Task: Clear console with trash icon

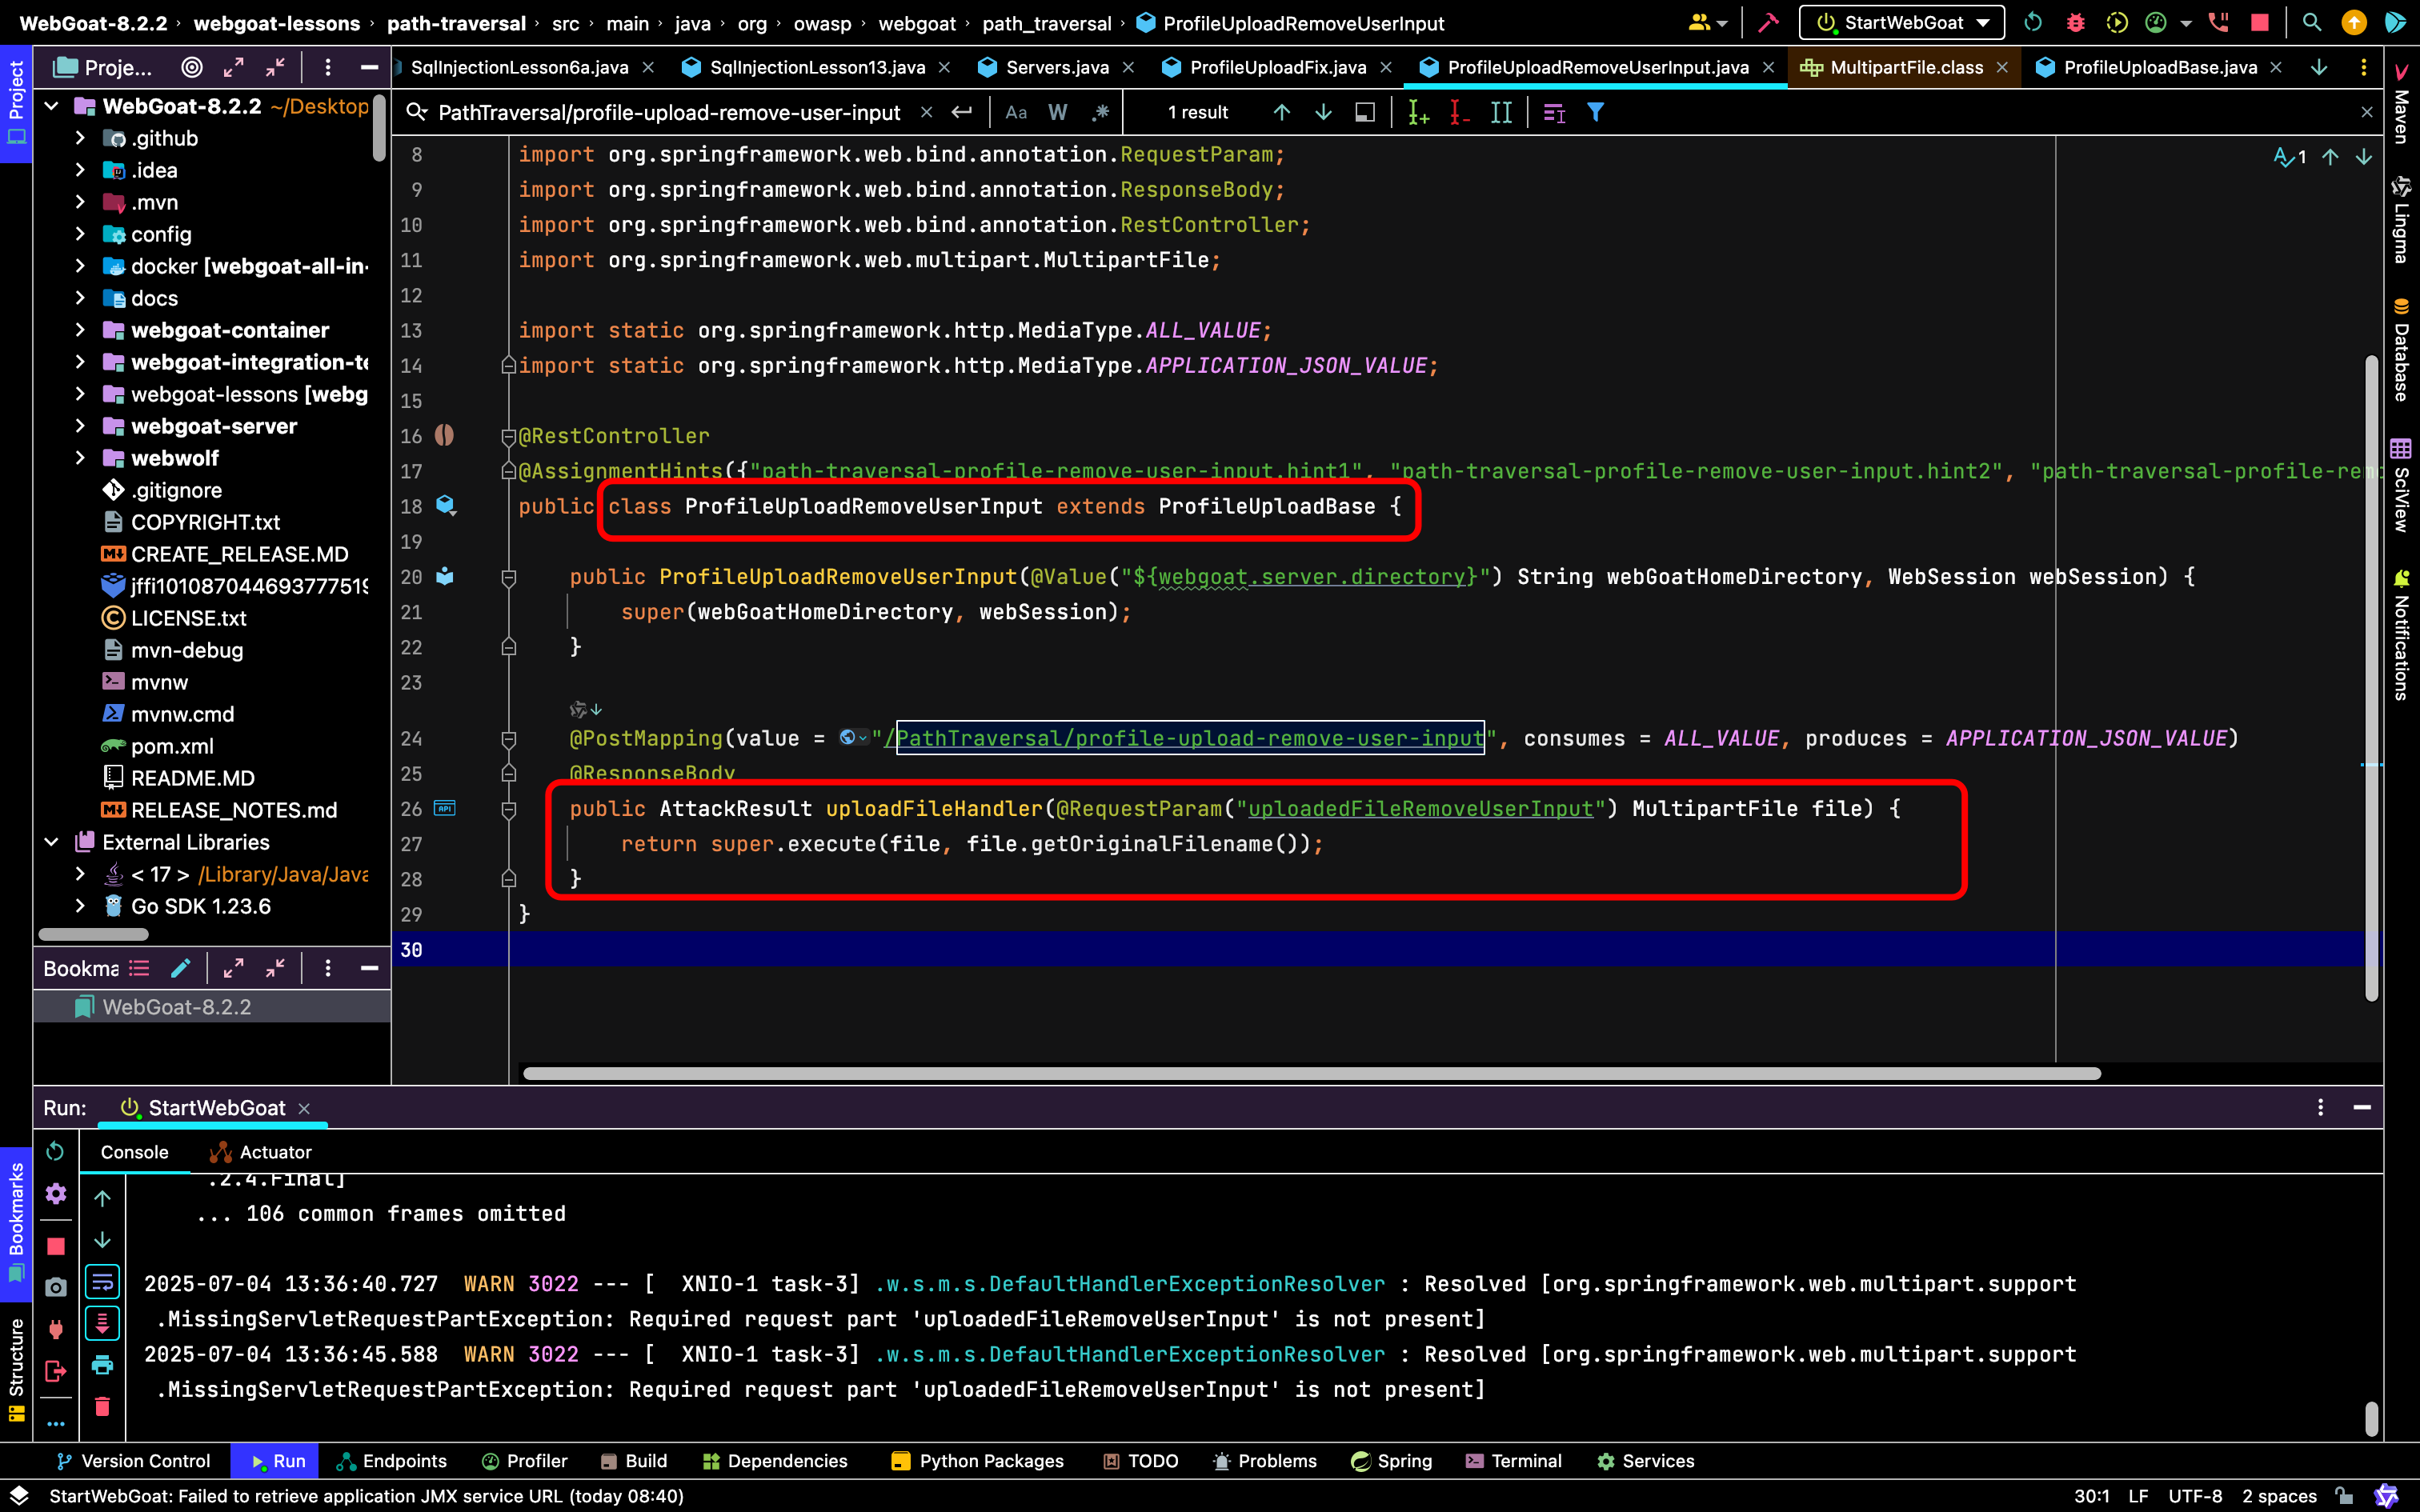Action: 102,1407
